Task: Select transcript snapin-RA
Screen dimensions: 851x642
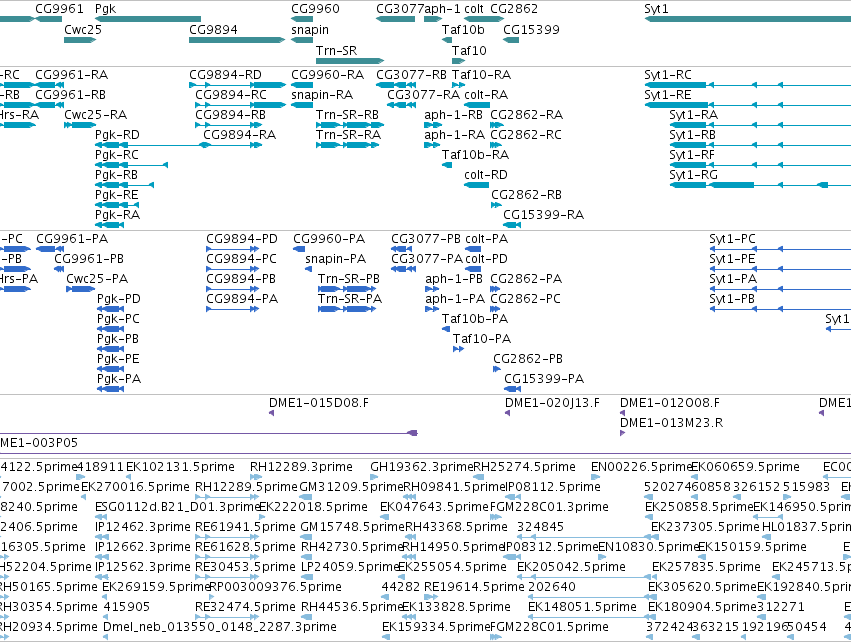Action: coord(322,94)
